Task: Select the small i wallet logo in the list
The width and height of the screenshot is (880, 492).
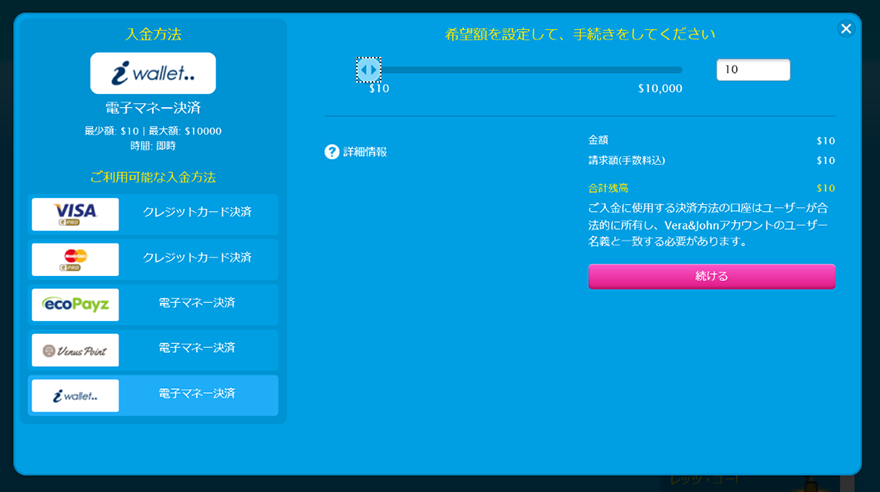Action: pyautogui.click(x=75, y=396)
